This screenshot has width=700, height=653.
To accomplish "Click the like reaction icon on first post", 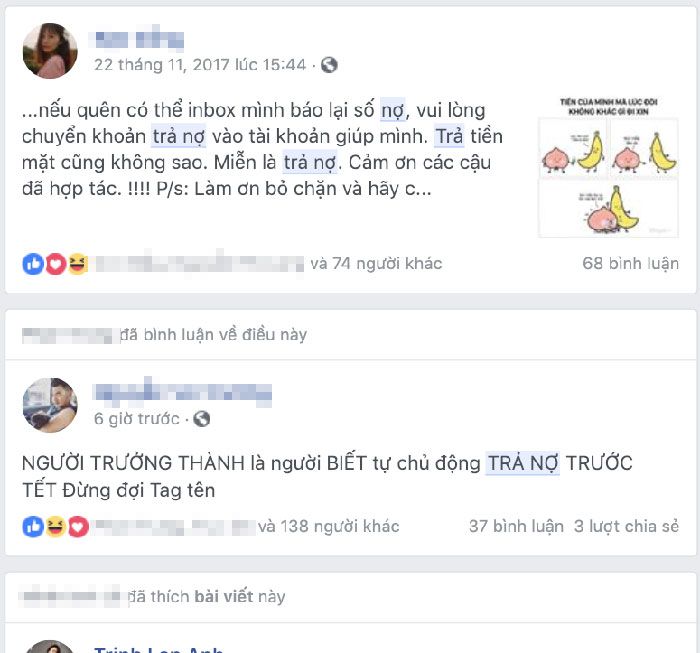I will [x=33, y=264].
